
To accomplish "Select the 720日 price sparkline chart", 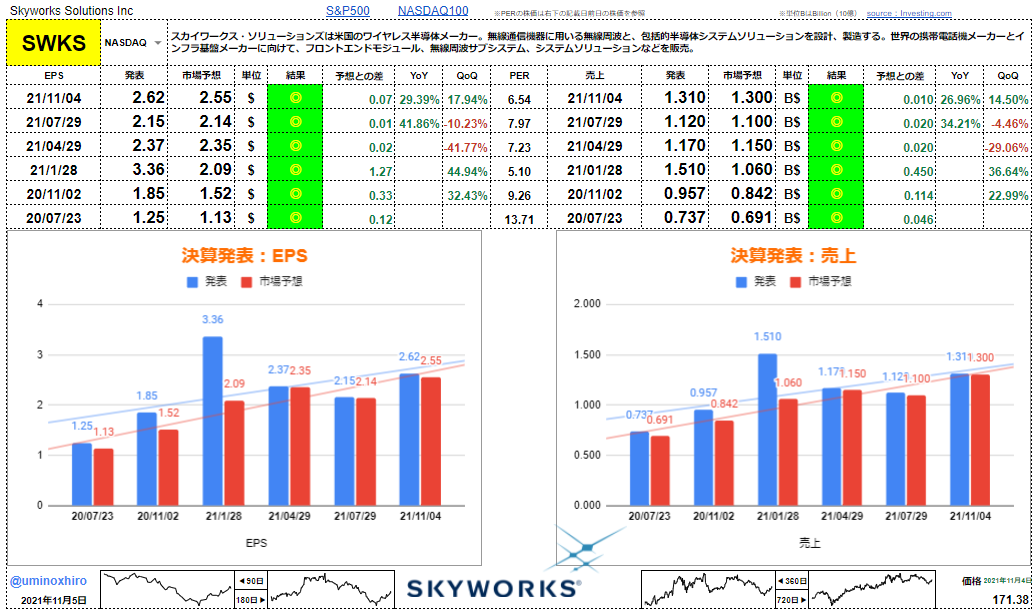I will click(x=871, y=590).
